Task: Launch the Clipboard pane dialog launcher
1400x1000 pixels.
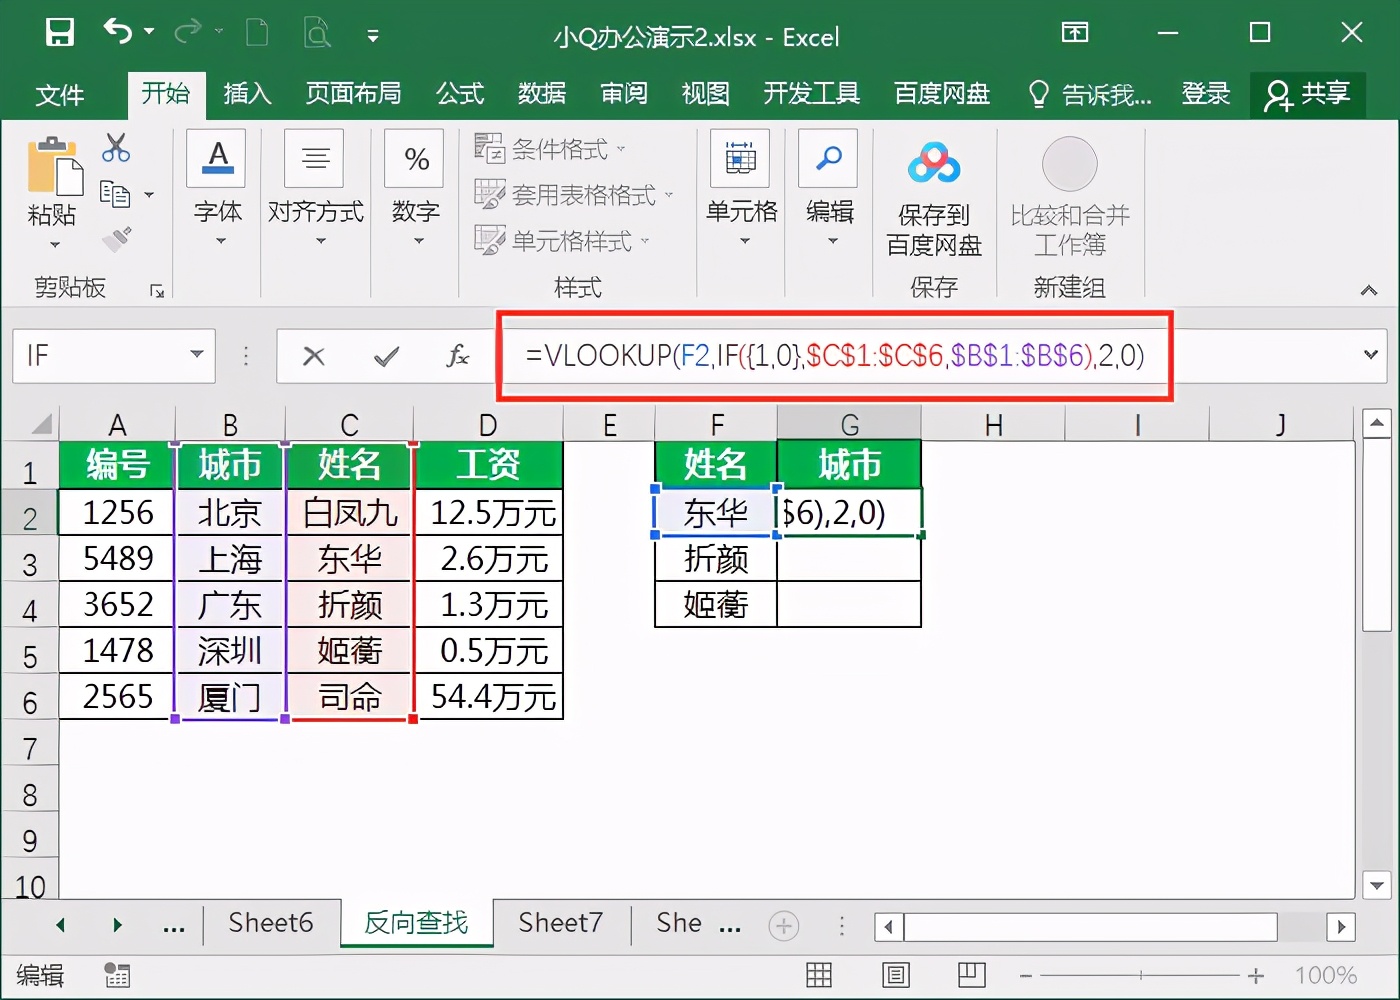Action: pyautogui.click(x=157, y=290)
